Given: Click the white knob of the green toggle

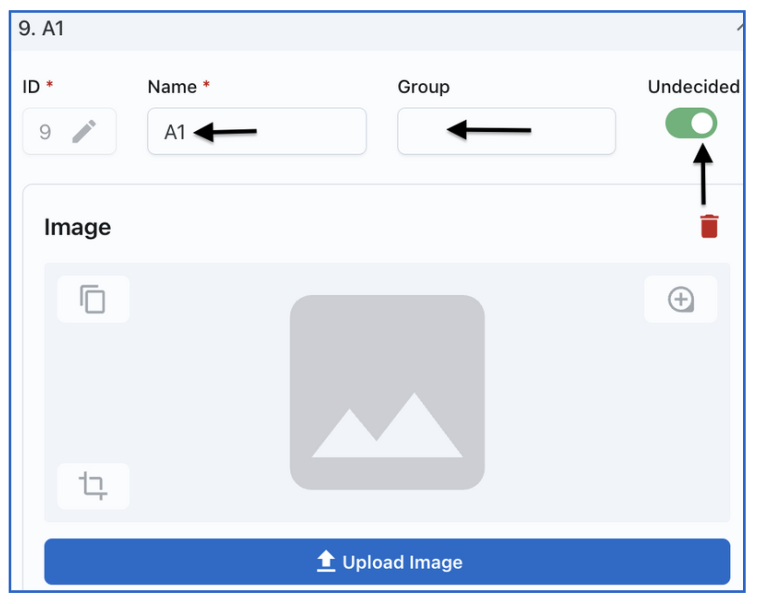Looking at the screenshot, I should [702, 123].
